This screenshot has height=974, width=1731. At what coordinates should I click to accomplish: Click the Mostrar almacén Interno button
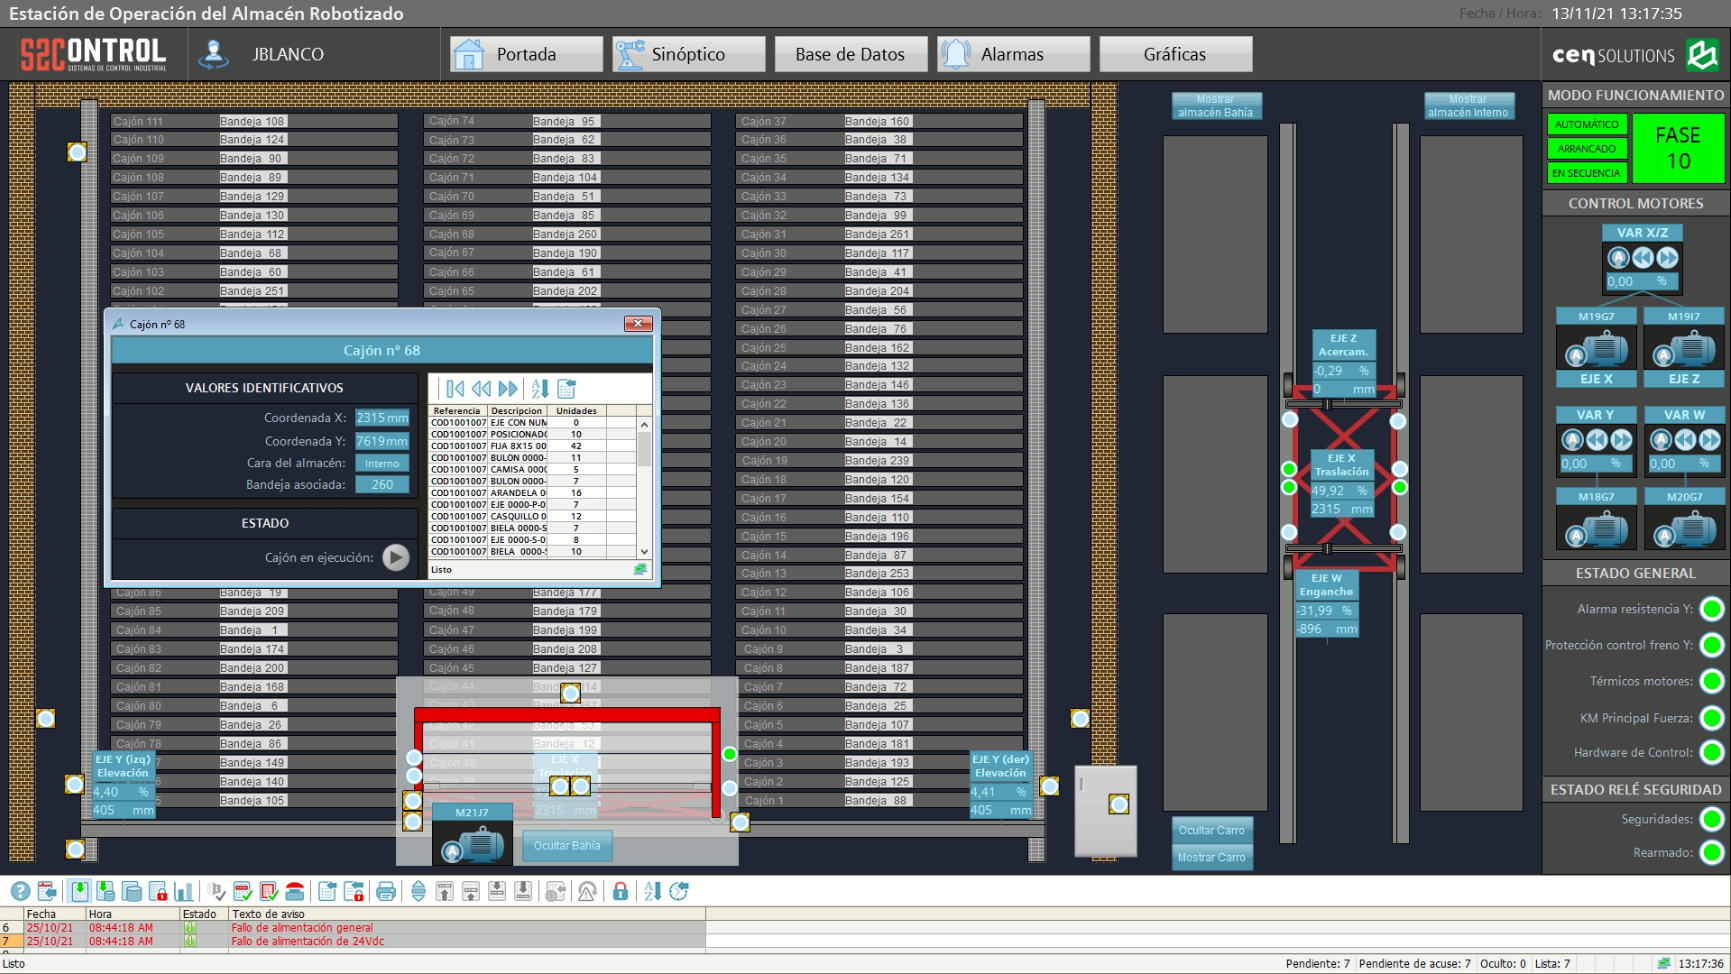(1468, 106)
